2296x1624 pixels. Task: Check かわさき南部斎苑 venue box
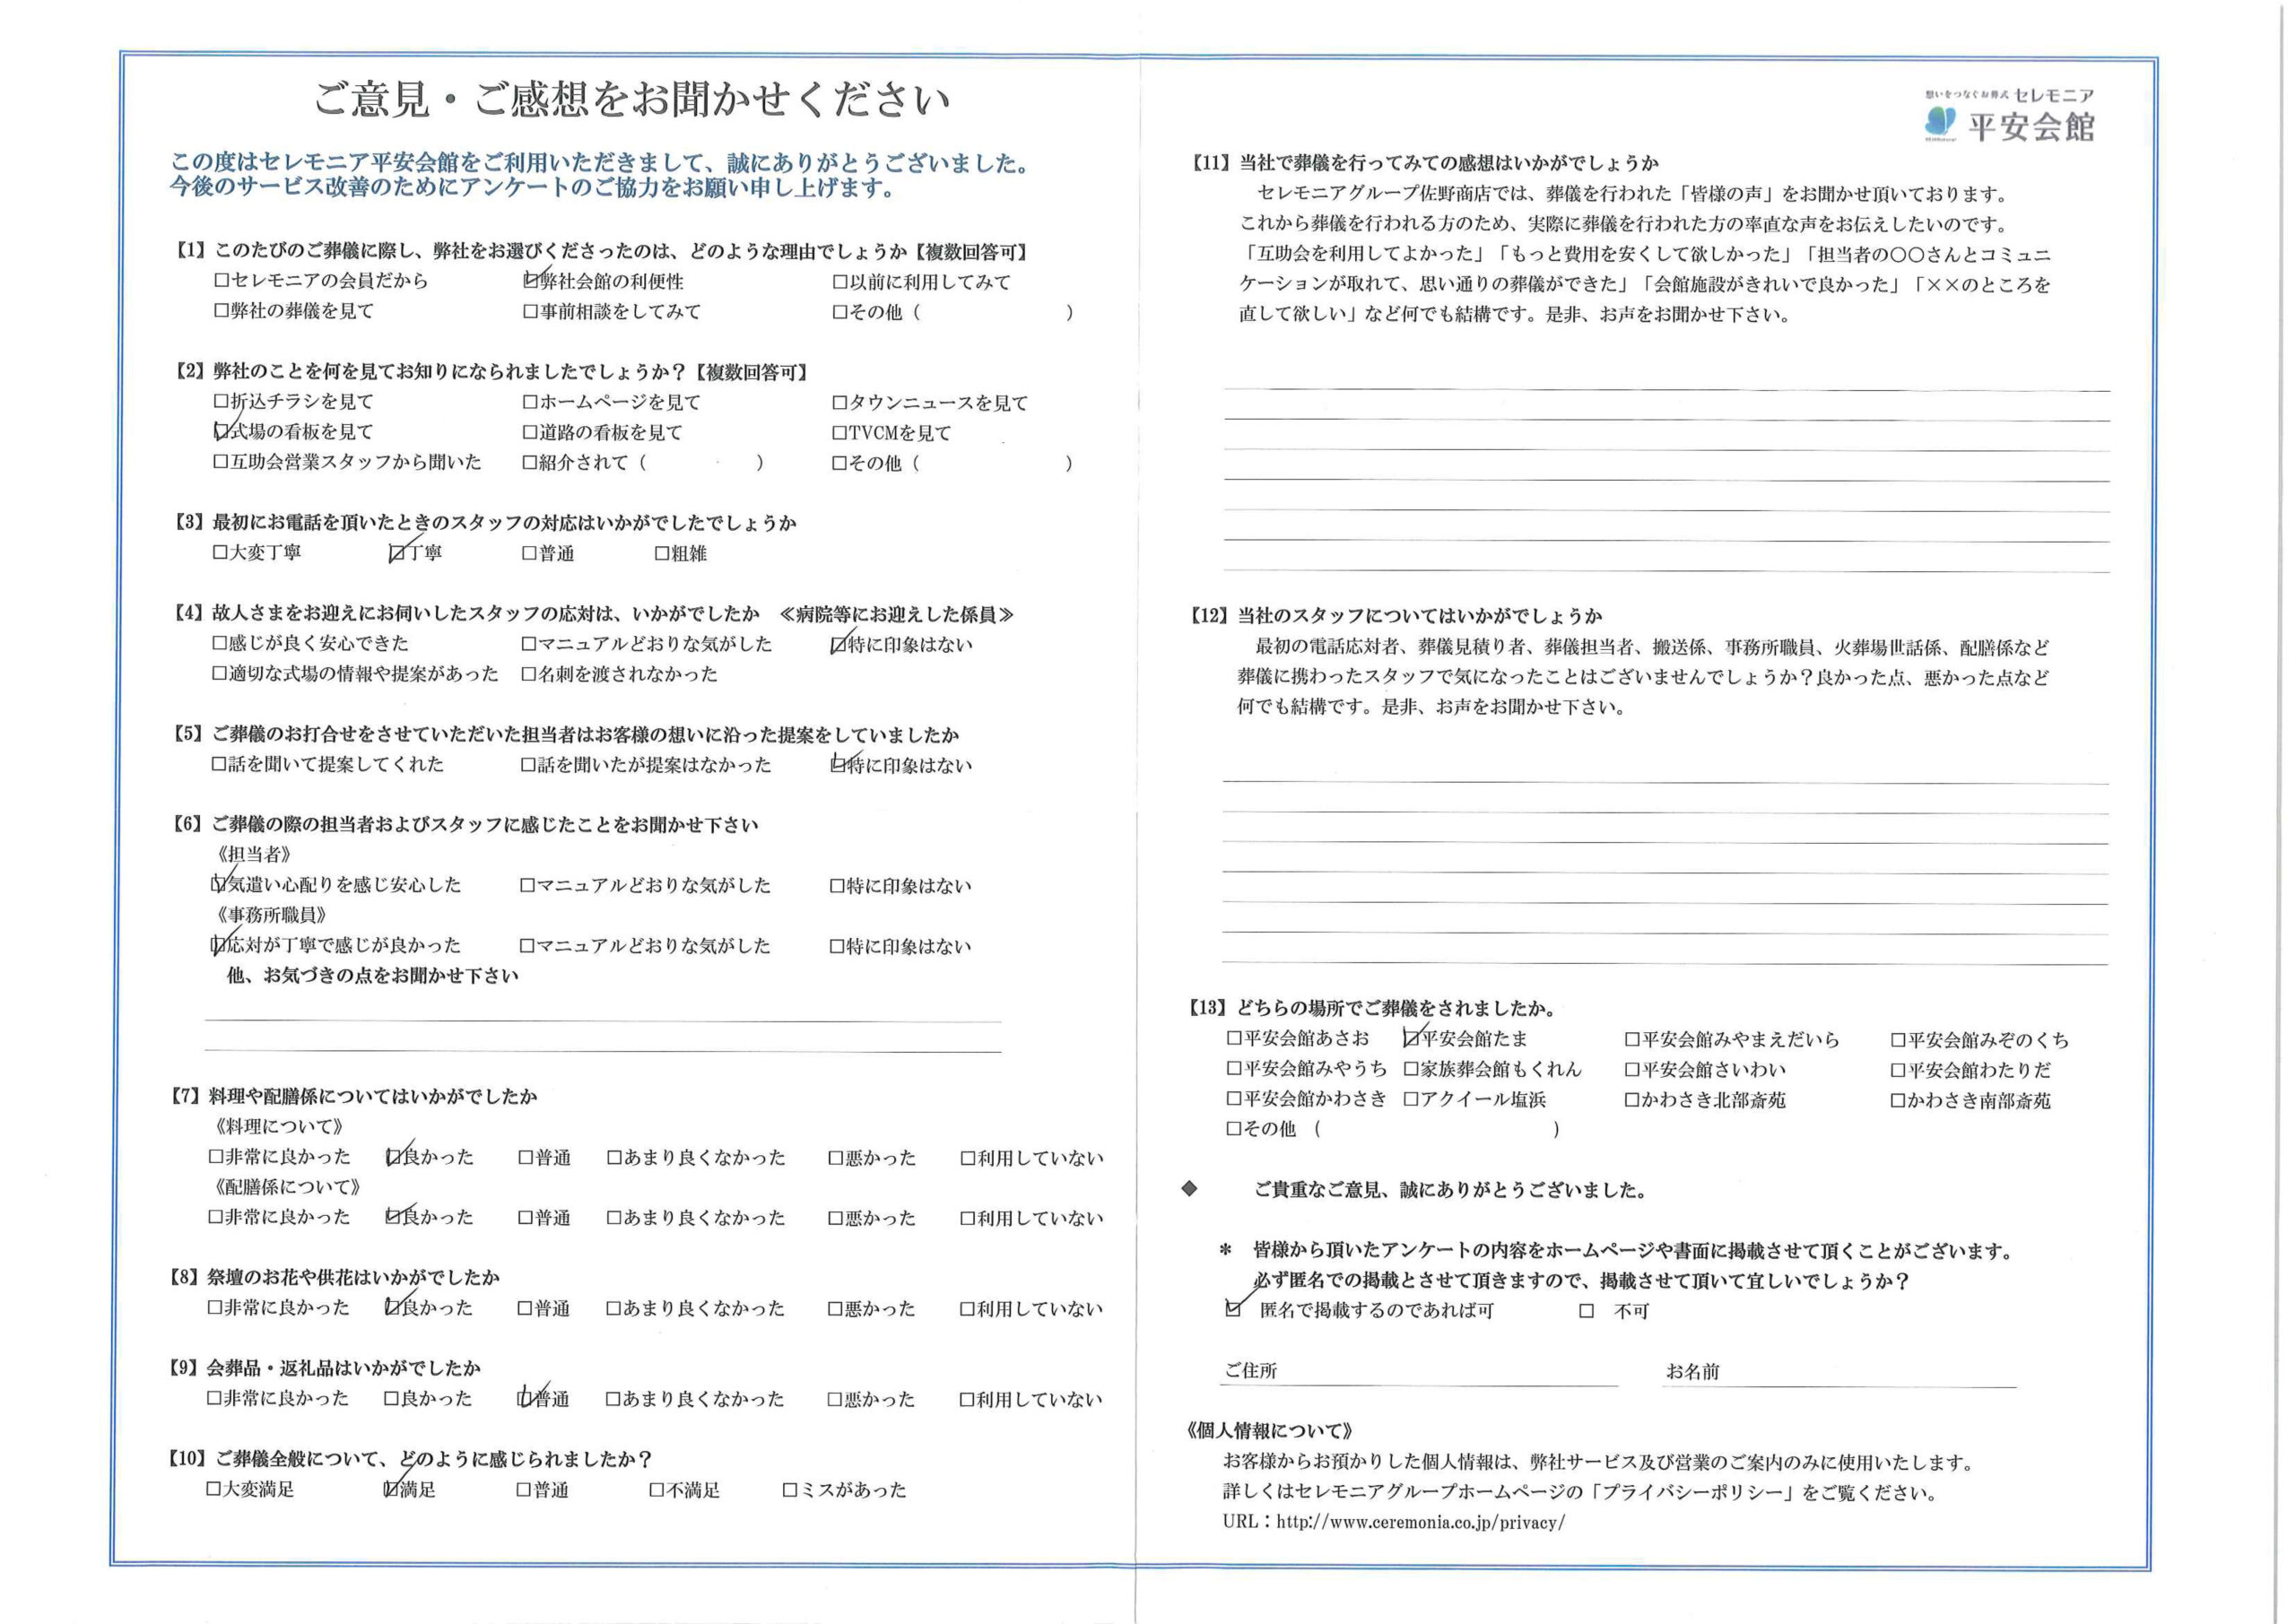coord(1898,1101)
